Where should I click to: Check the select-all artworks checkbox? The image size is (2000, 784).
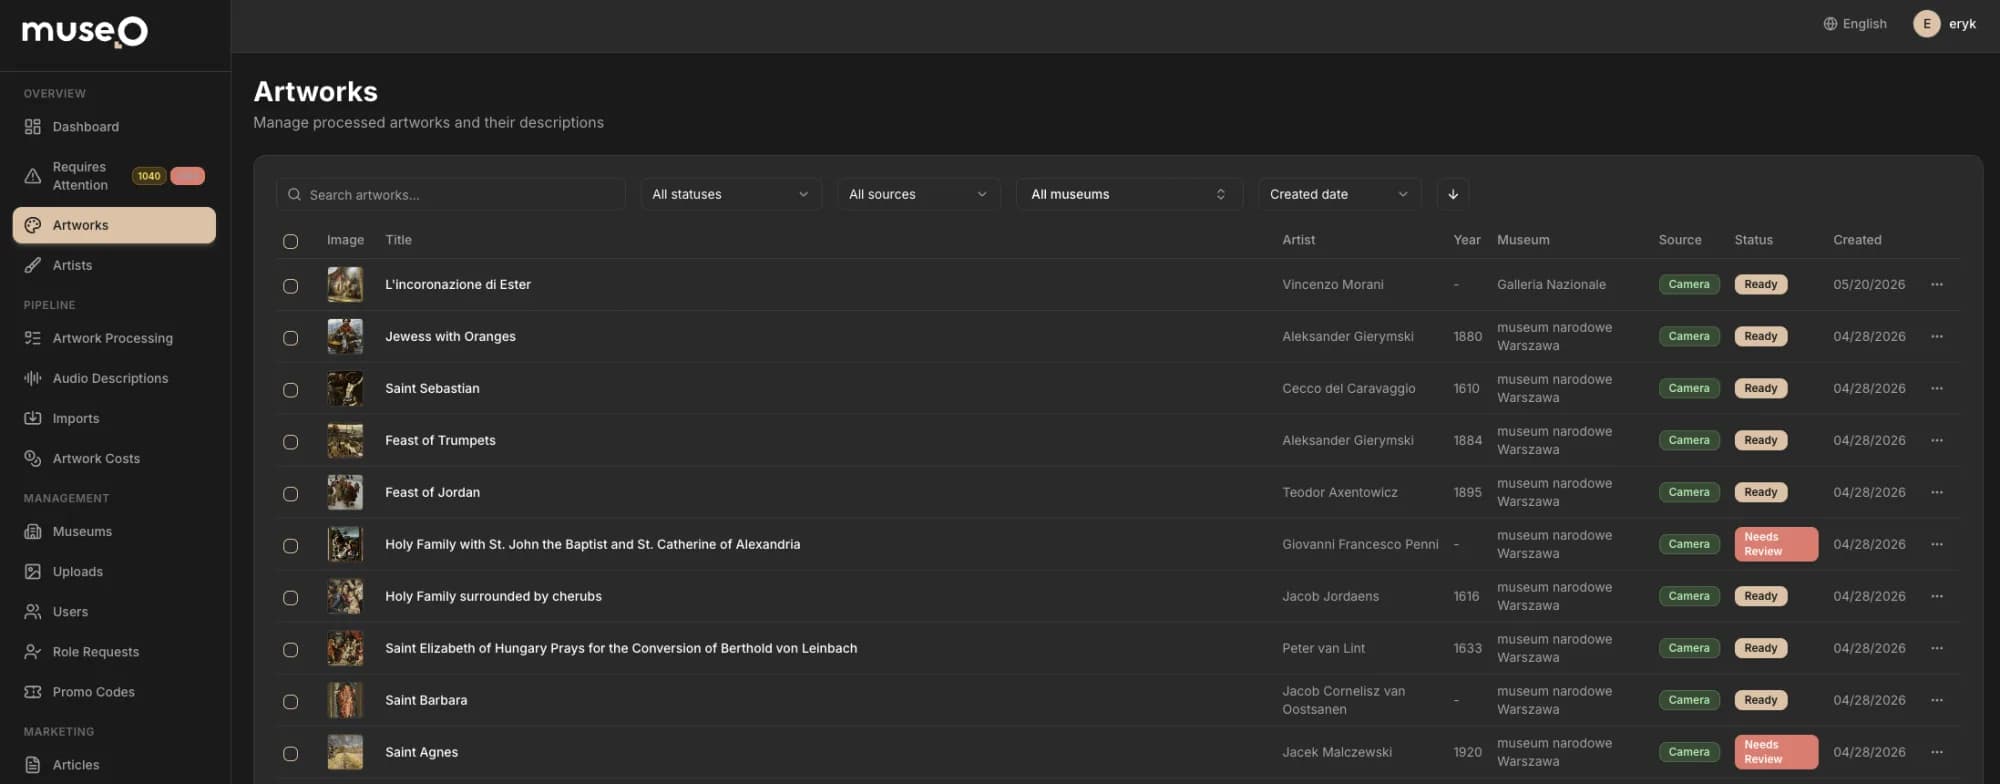point(290,241)
